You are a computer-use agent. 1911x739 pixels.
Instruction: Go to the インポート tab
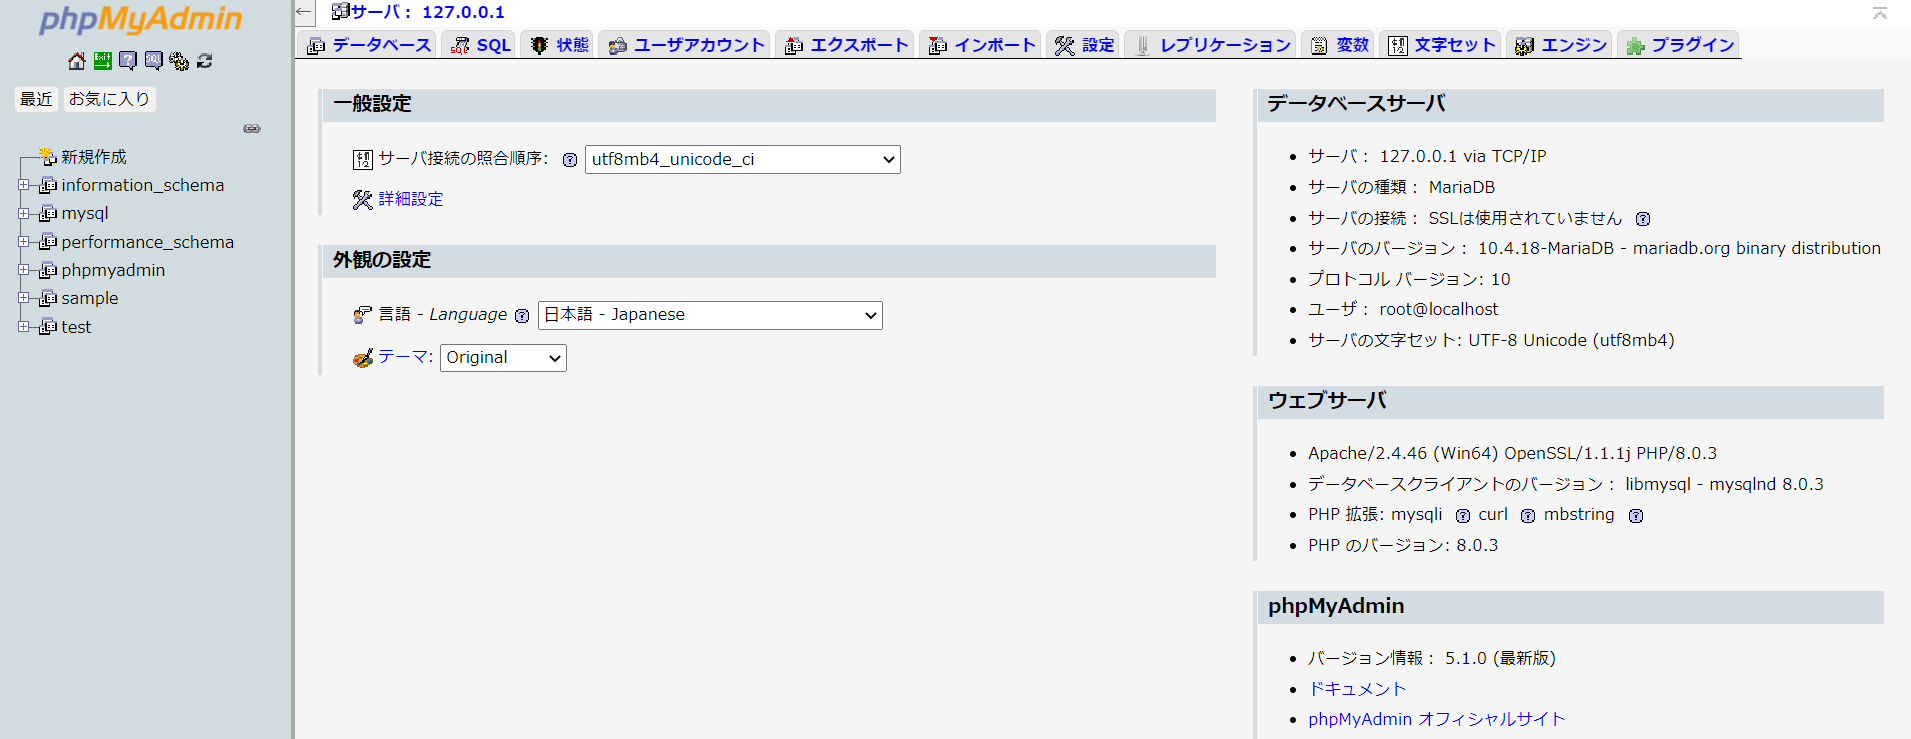click(981, 45)
